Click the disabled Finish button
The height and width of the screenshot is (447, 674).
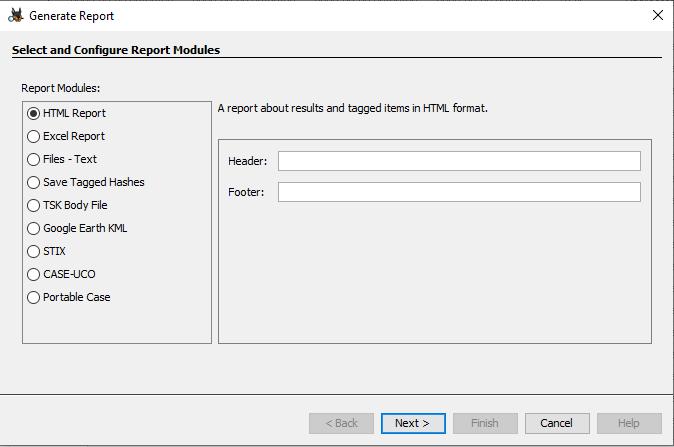point(485,423)
